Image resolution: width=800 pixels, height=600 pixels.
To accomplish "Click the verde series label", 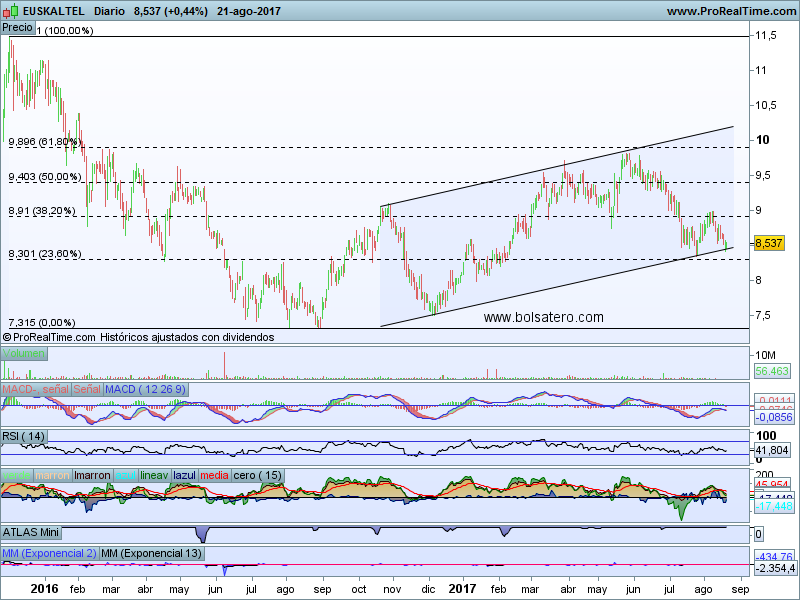I will 17,475.
